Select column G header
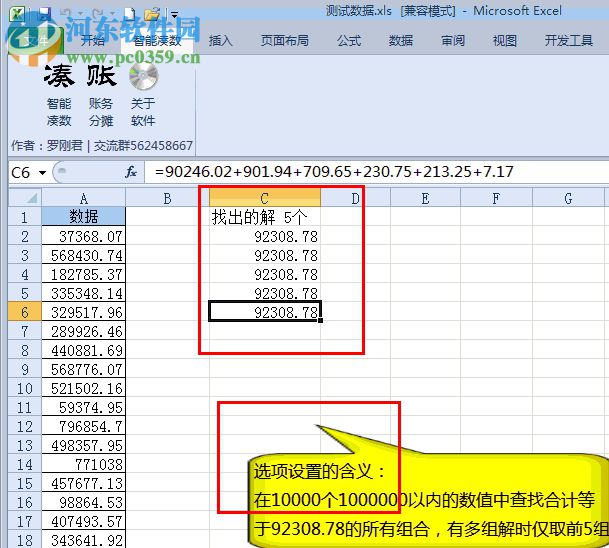 568,198
